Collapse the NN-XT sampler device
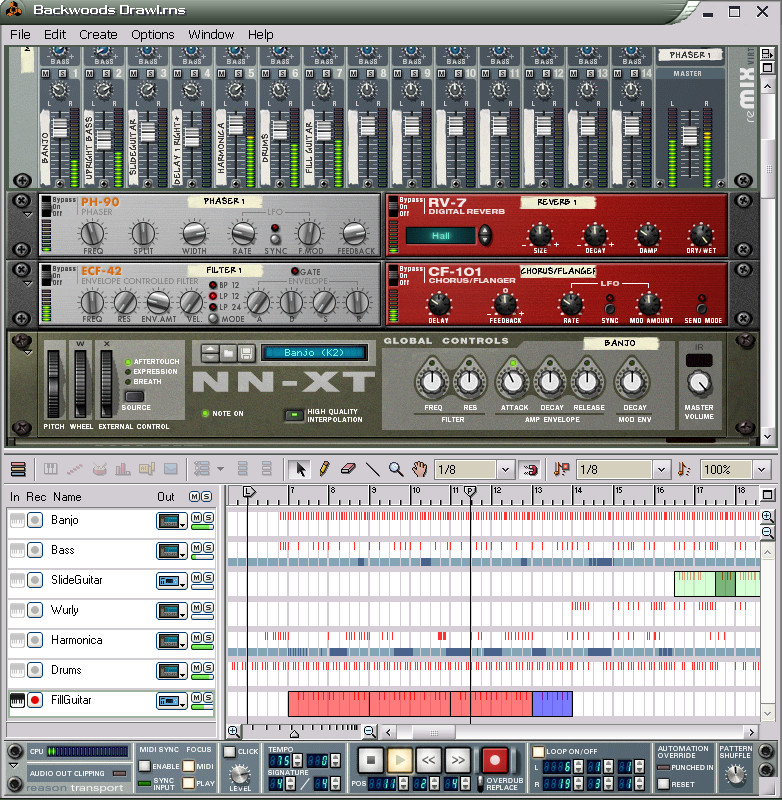Screen dimensions: 782x800 pos(28,353)
